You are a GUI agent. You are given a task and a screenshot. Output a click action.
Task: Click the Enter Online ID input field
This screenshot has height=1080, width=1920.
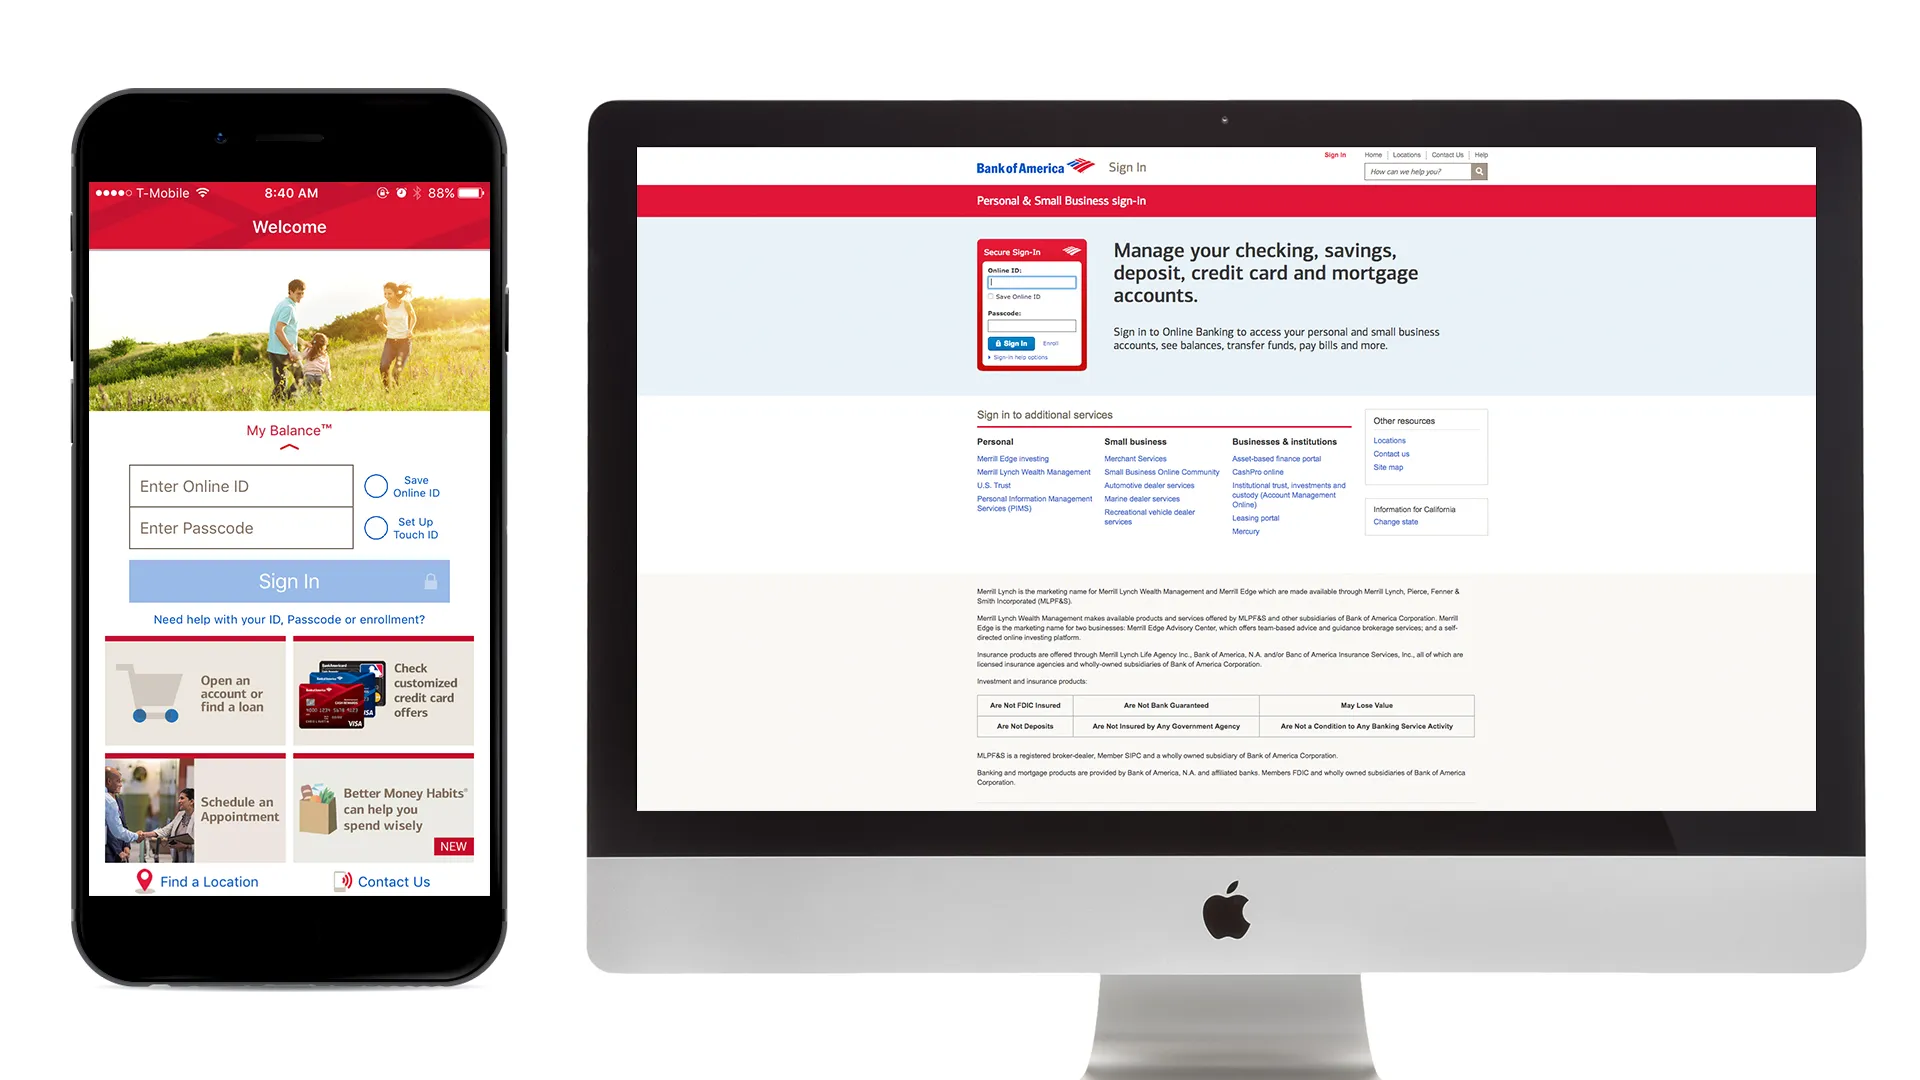[241, 485]
